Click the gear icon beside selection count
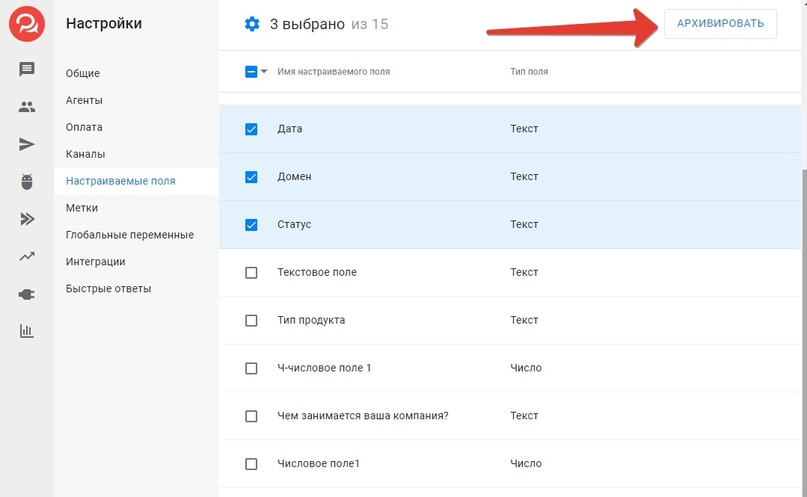 click(252, 24)
